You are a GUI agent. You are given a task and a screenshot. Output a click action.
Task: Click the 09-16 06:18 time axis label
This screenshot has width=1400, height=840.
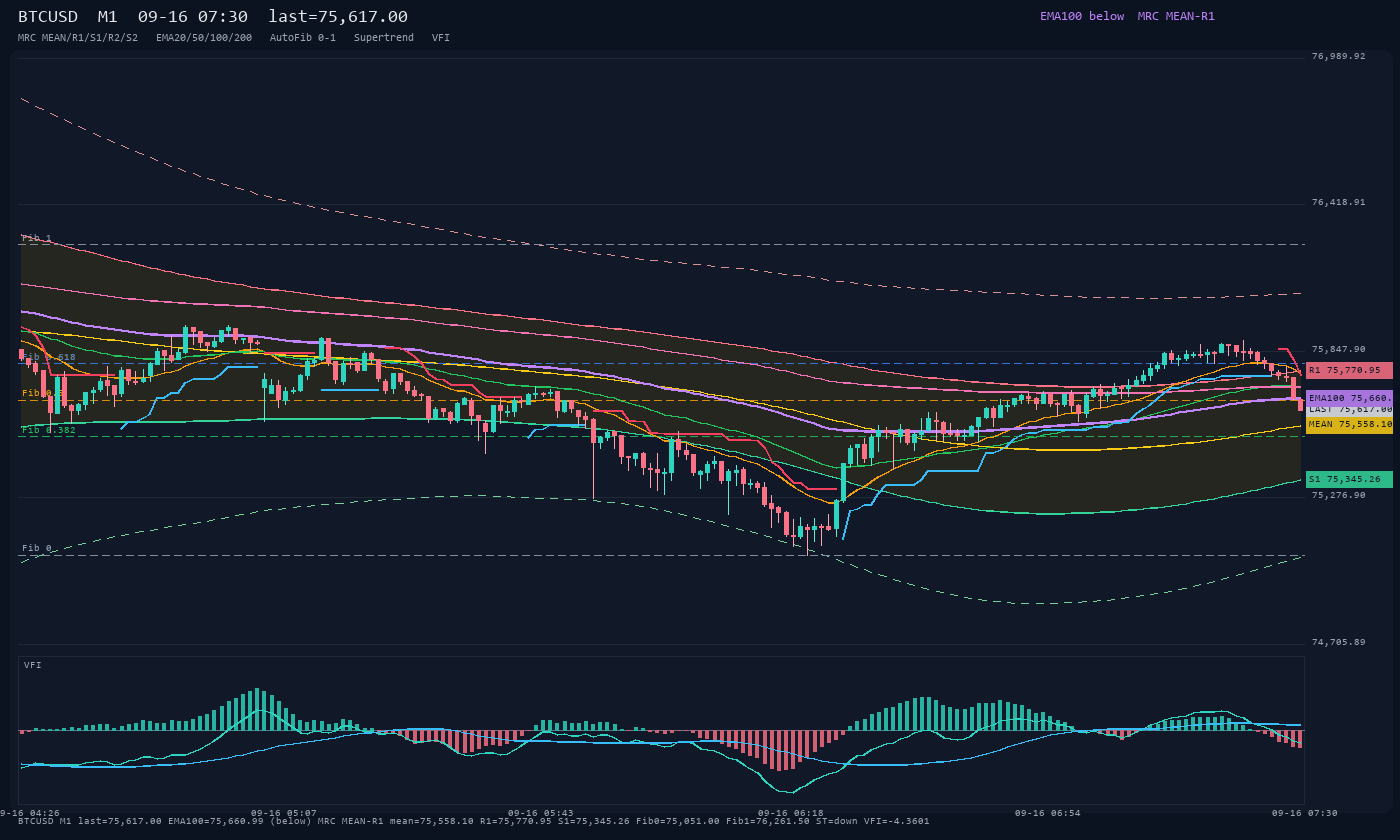[791, 813]
